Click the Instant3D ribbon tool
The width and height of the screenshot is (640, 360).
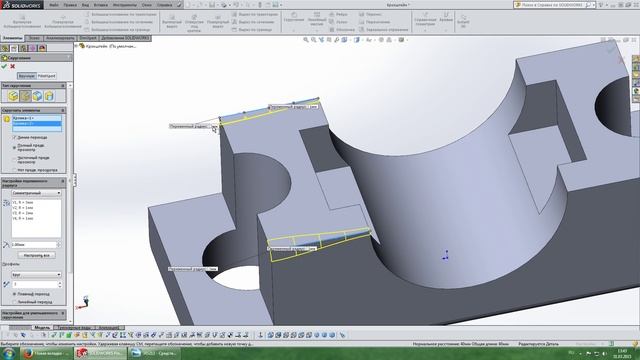[x=463, y=21]
